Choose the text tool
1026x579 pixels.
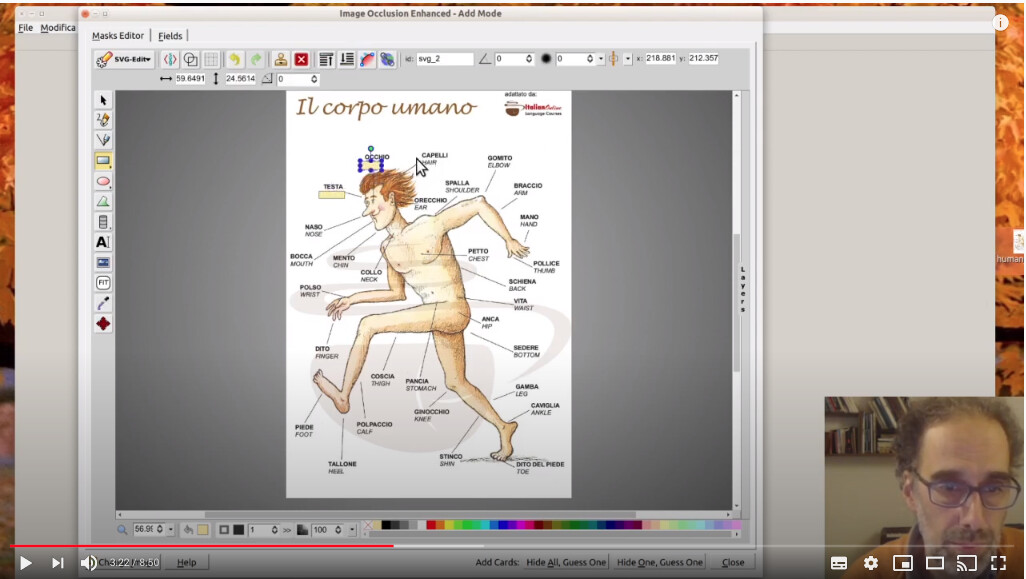pos(103,242)
